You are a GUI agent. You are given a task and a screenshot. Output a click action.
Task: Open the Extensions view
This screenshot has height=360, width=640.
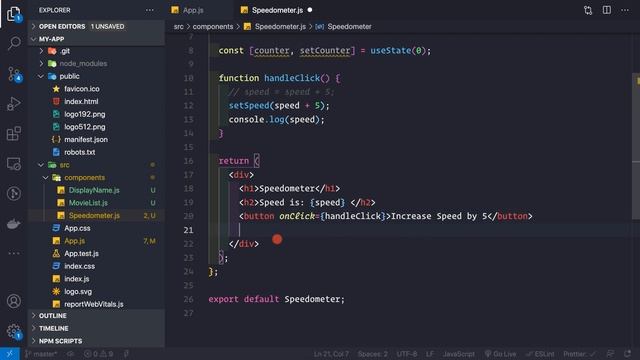14,133
